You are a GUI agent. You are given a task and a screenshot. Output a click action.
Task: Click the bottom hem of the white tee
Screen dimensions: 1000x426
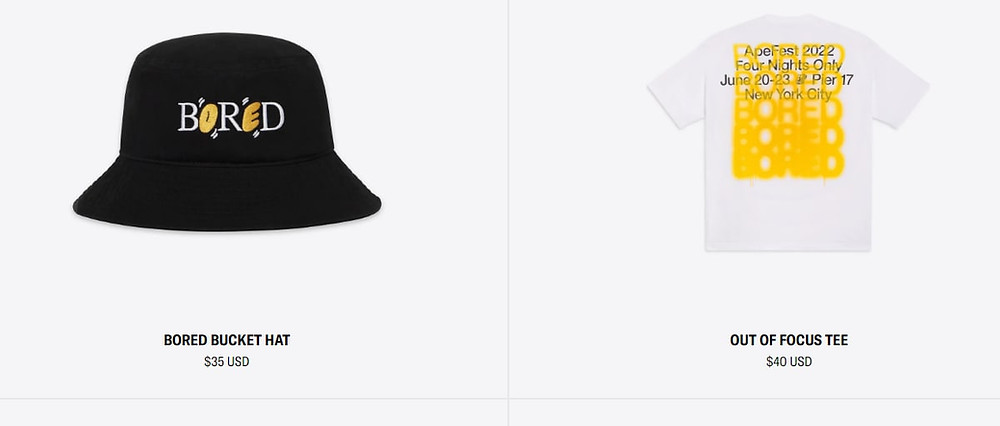click(x=788, y=246)
